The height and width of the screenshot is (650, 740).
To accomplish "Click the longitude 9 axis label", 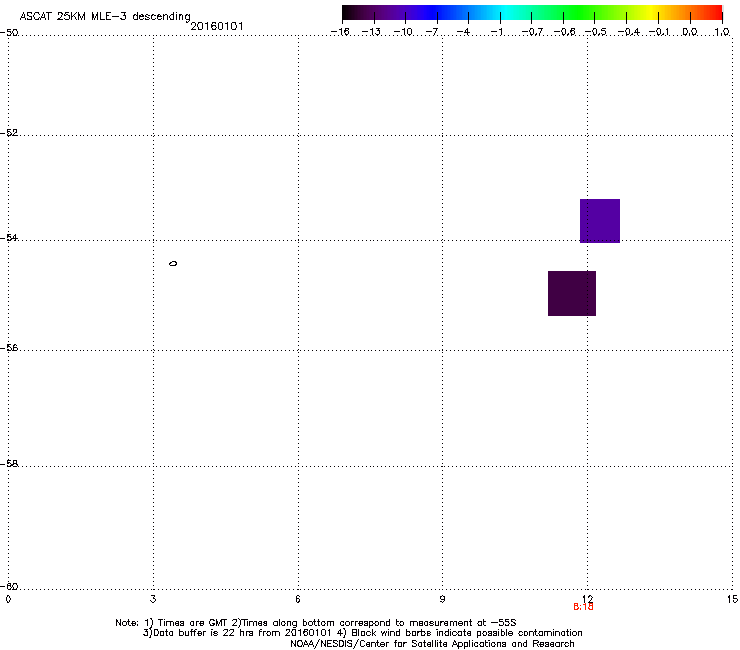I will pos(442,599).
